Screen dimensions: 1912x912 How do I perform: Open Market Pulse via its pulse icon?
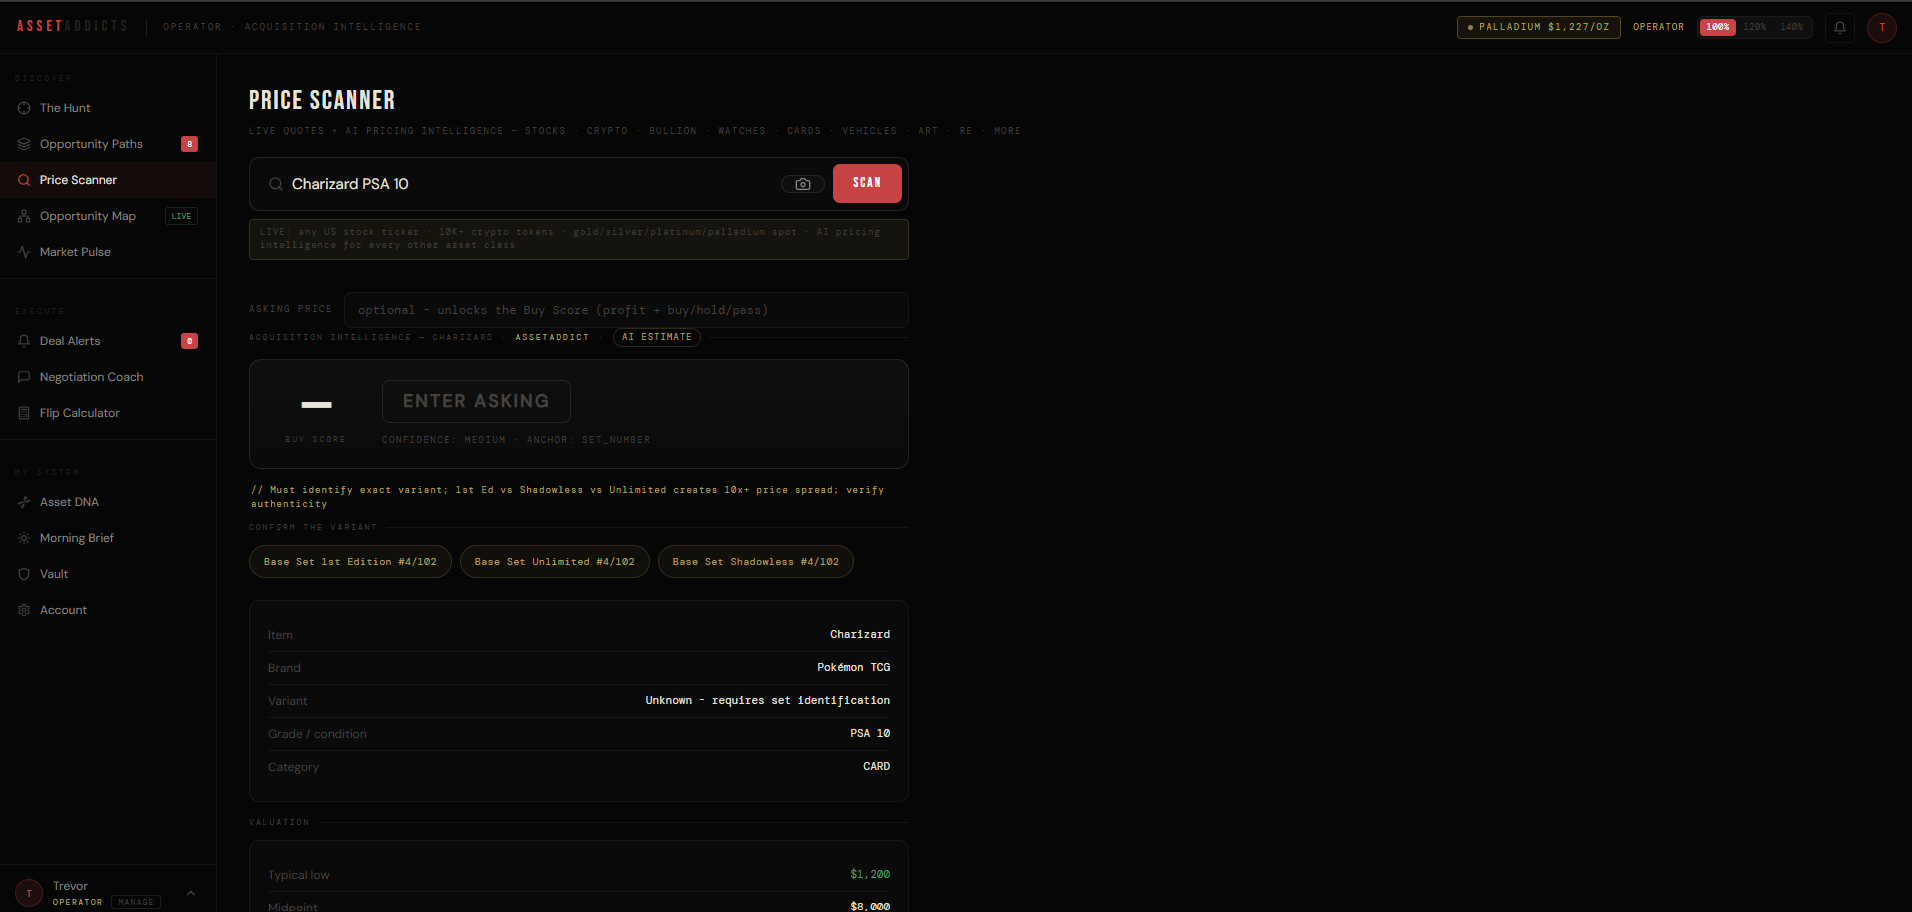pos(24,252)
